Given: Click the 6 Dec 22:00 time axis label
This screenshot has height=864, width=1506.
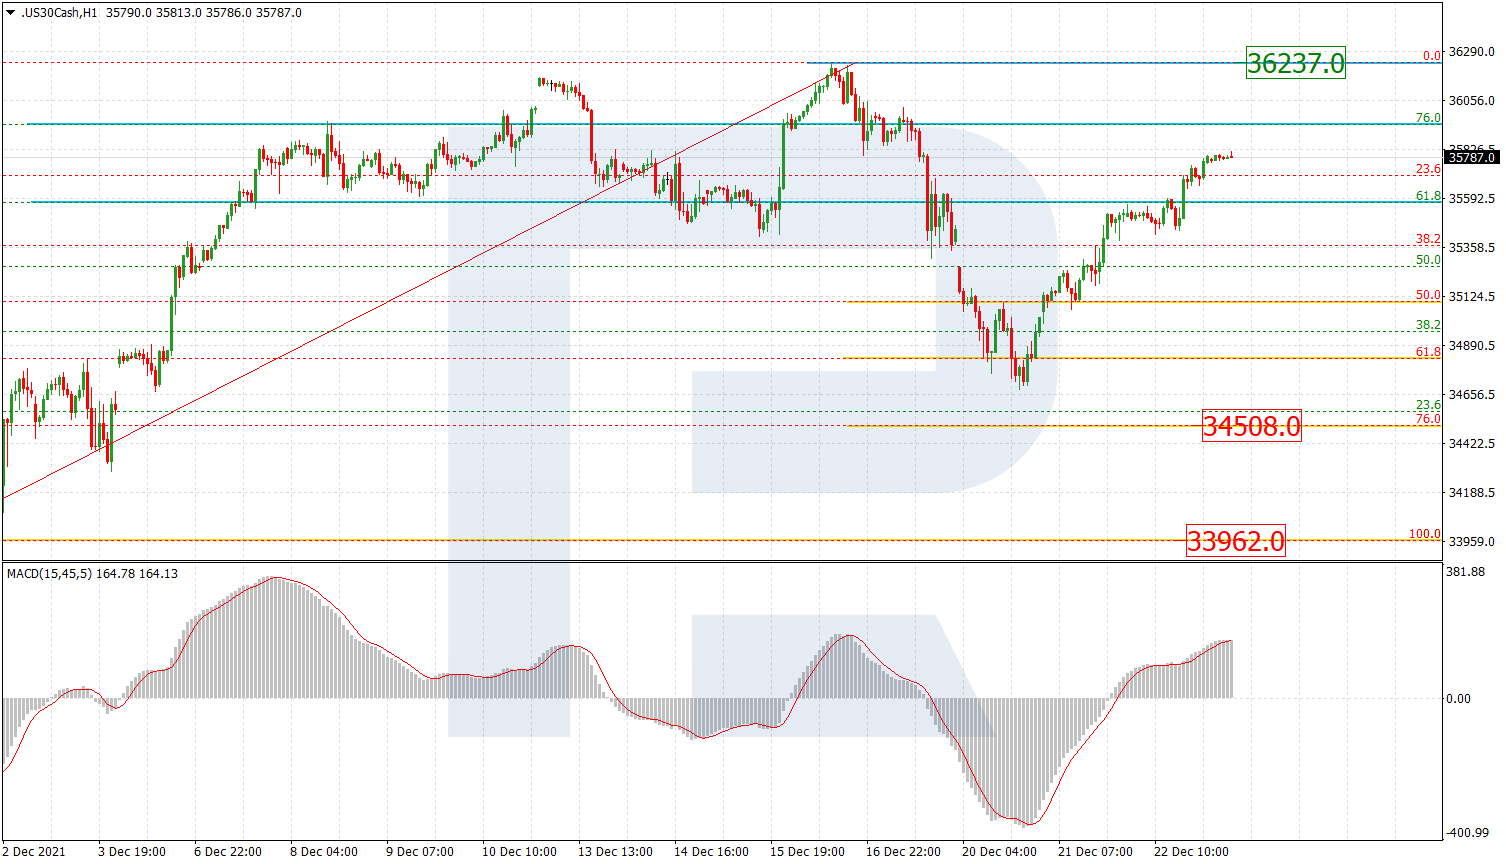Looking at the screenshot, I should tap(228, 852).
